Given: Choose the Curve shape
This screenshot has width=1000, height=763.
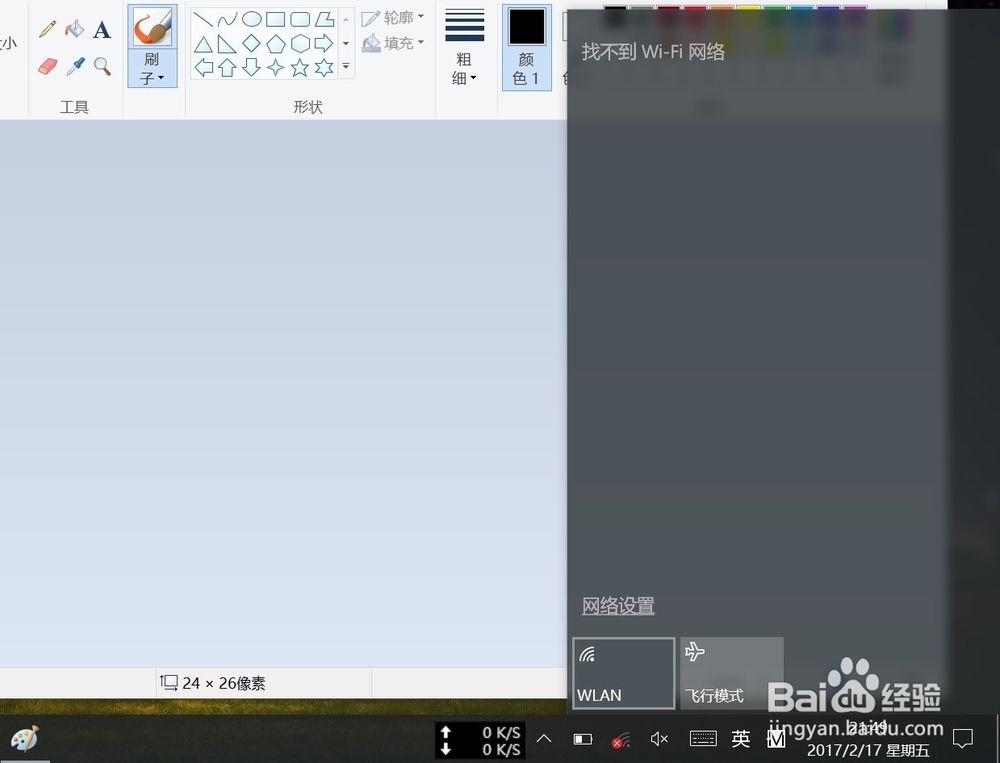Looking at the screenshot, I should tap(227, 19).
